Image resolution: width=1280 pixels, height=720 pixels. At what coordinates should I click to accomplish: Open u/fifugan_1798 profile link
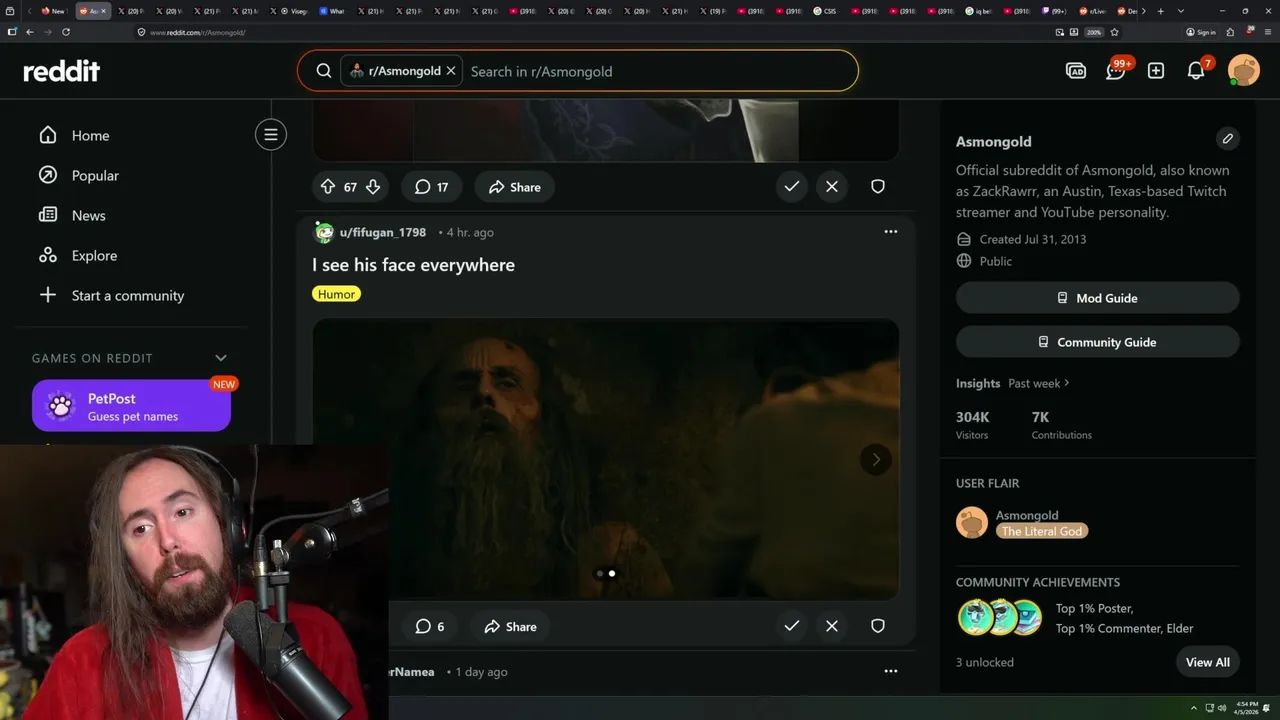click(x=383, y=232)
